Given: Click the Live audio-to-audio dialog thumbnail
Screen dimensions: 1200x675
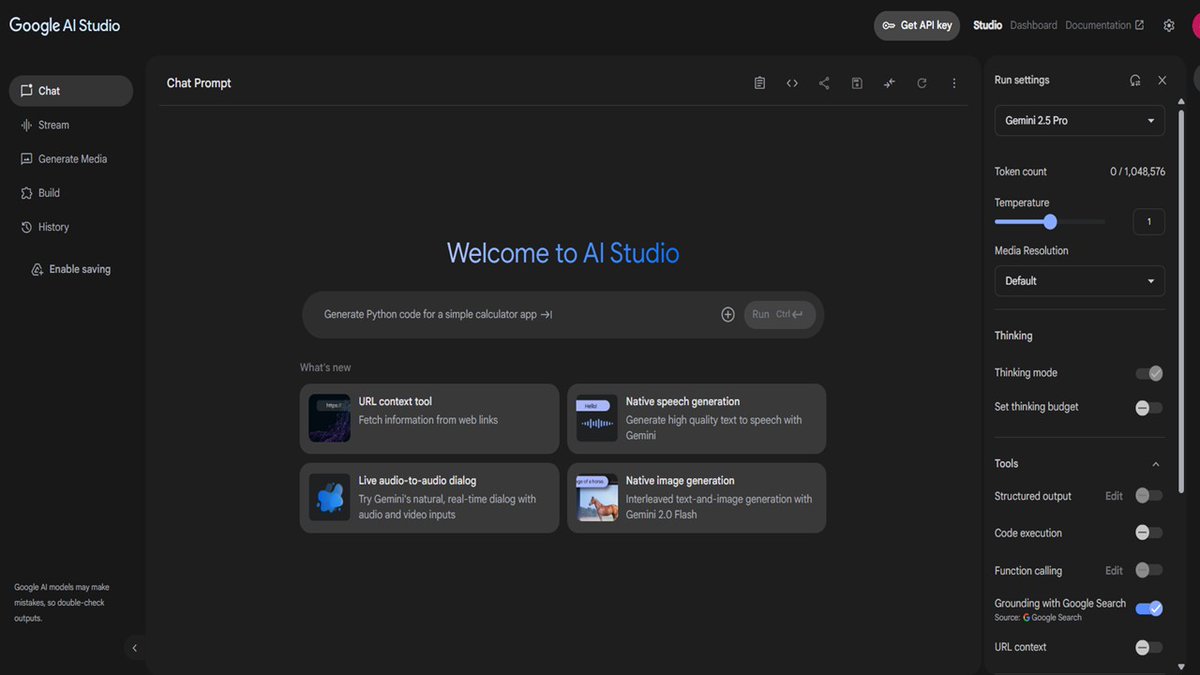Looking at the screenshot, I should pos(329,497).
